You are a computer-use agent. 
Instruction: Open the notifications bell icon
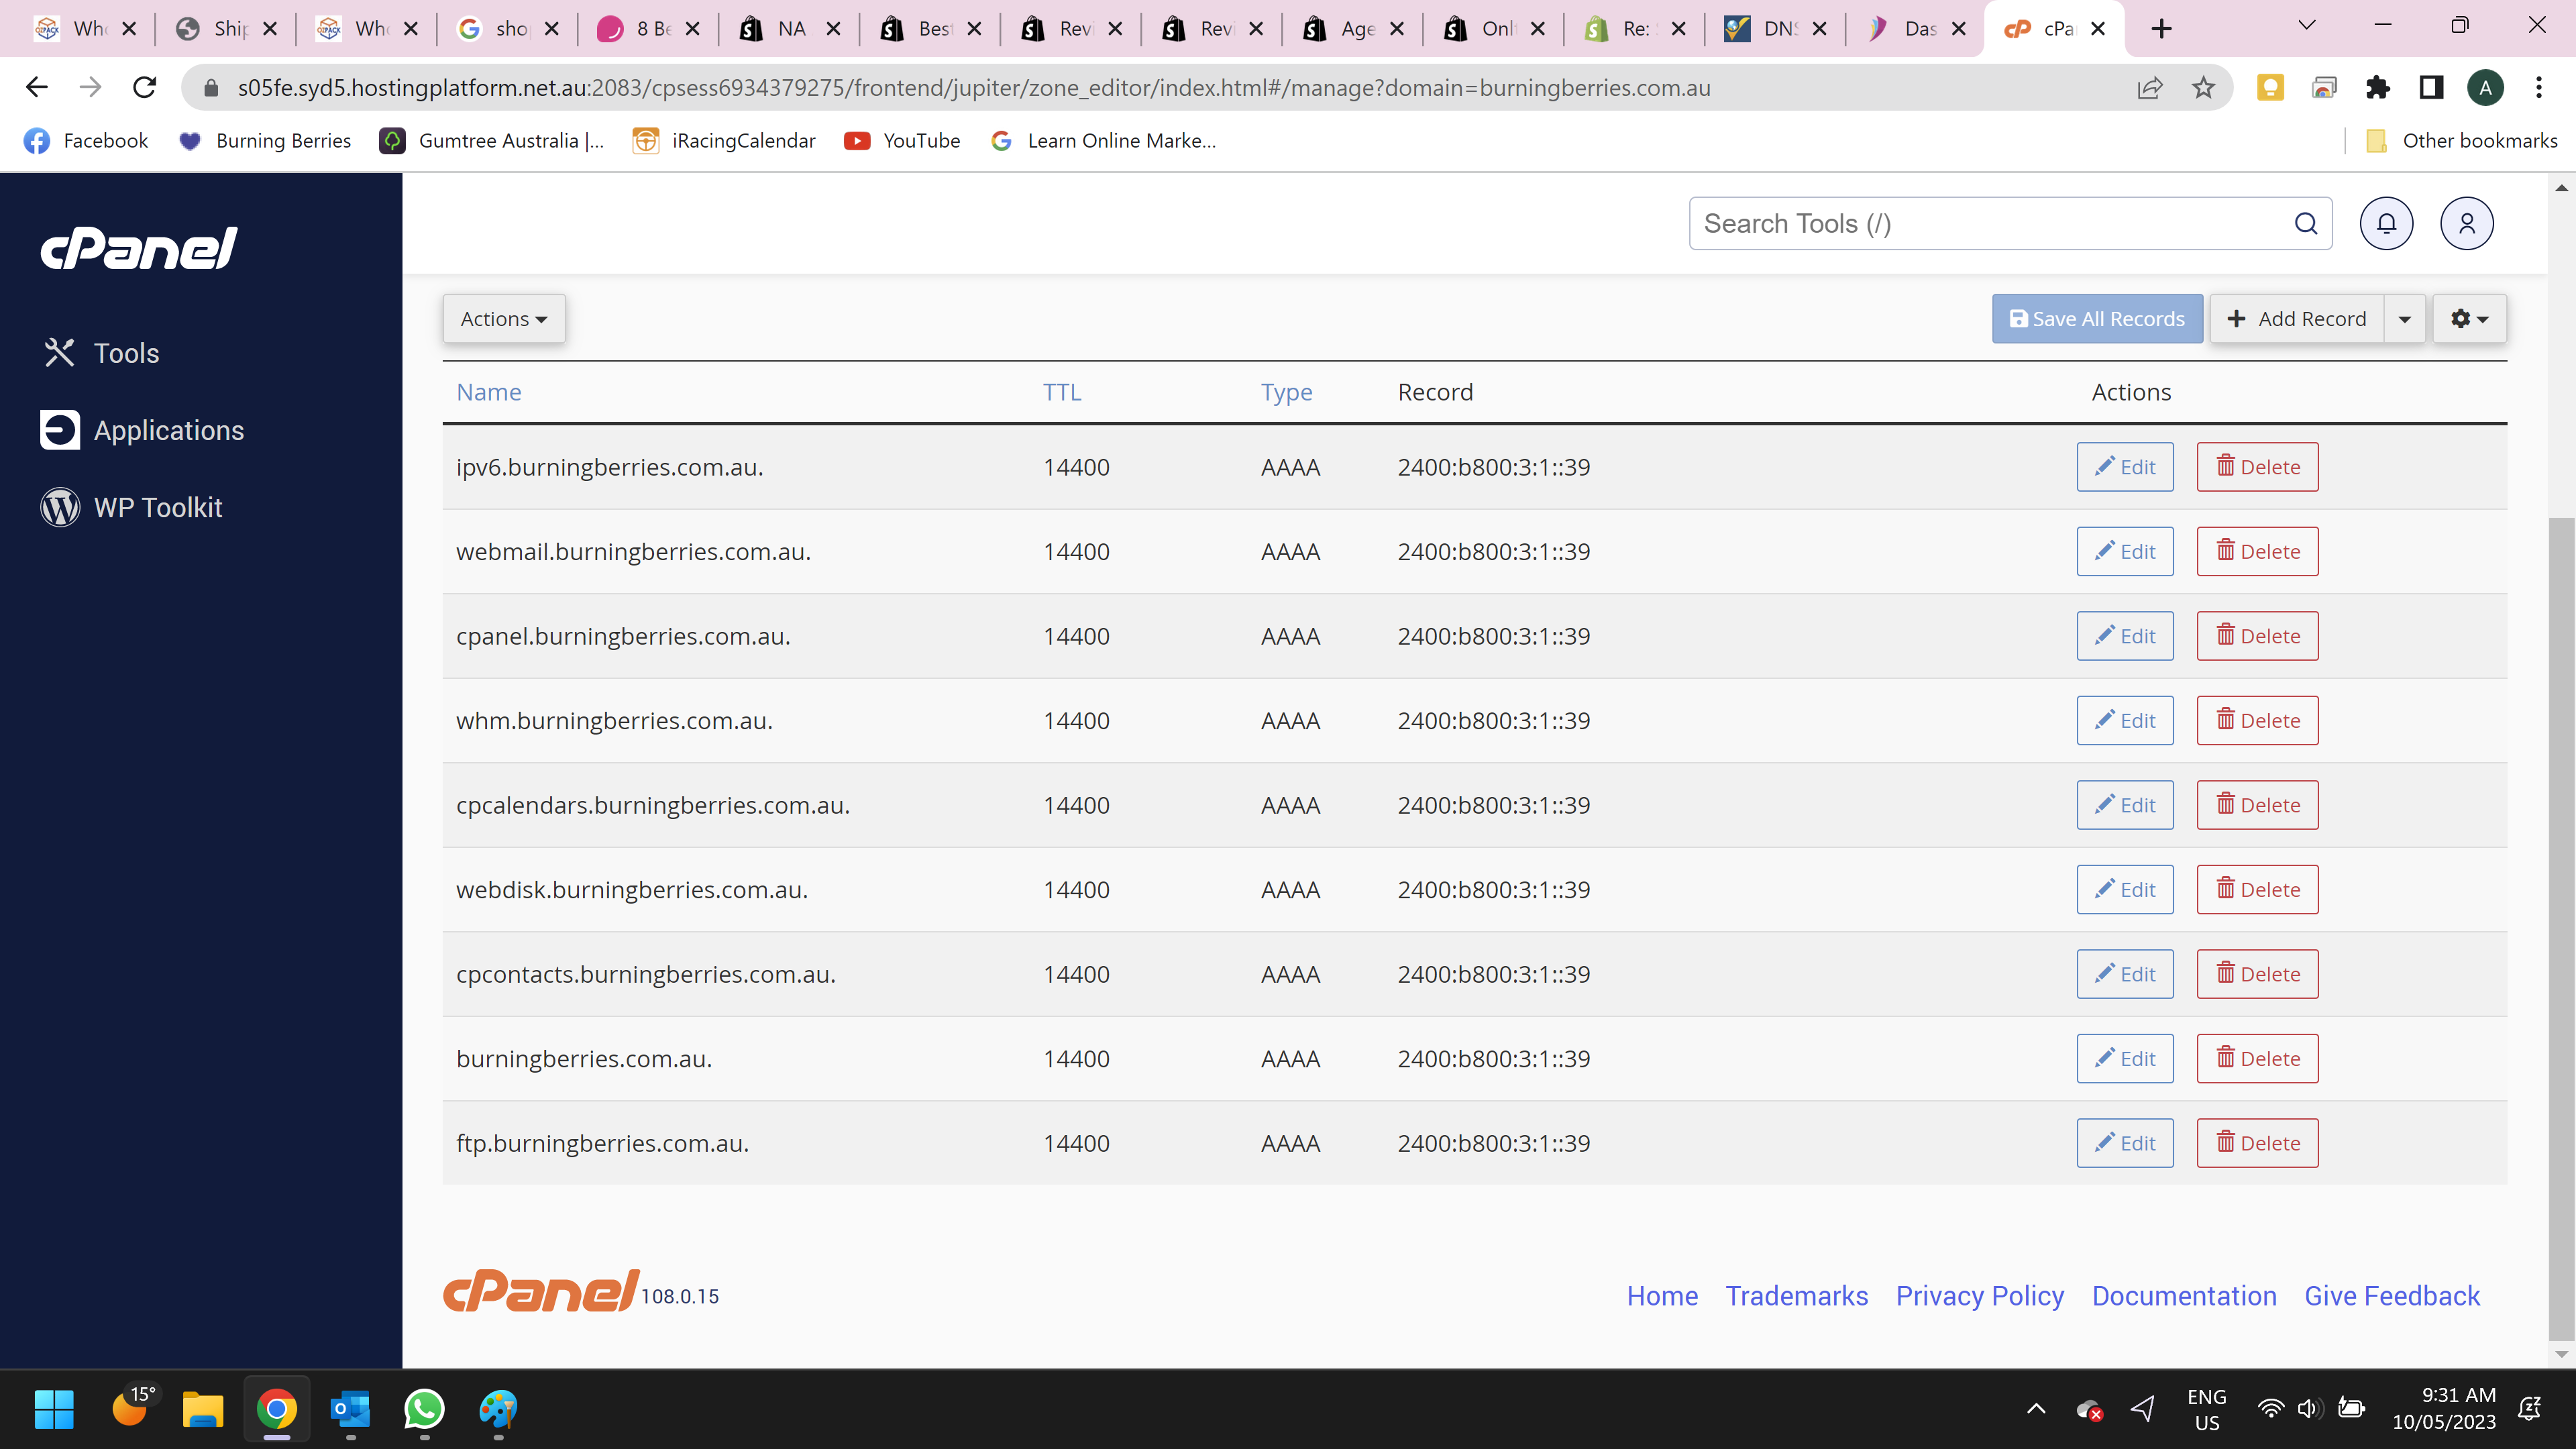tap(2386, 223)
